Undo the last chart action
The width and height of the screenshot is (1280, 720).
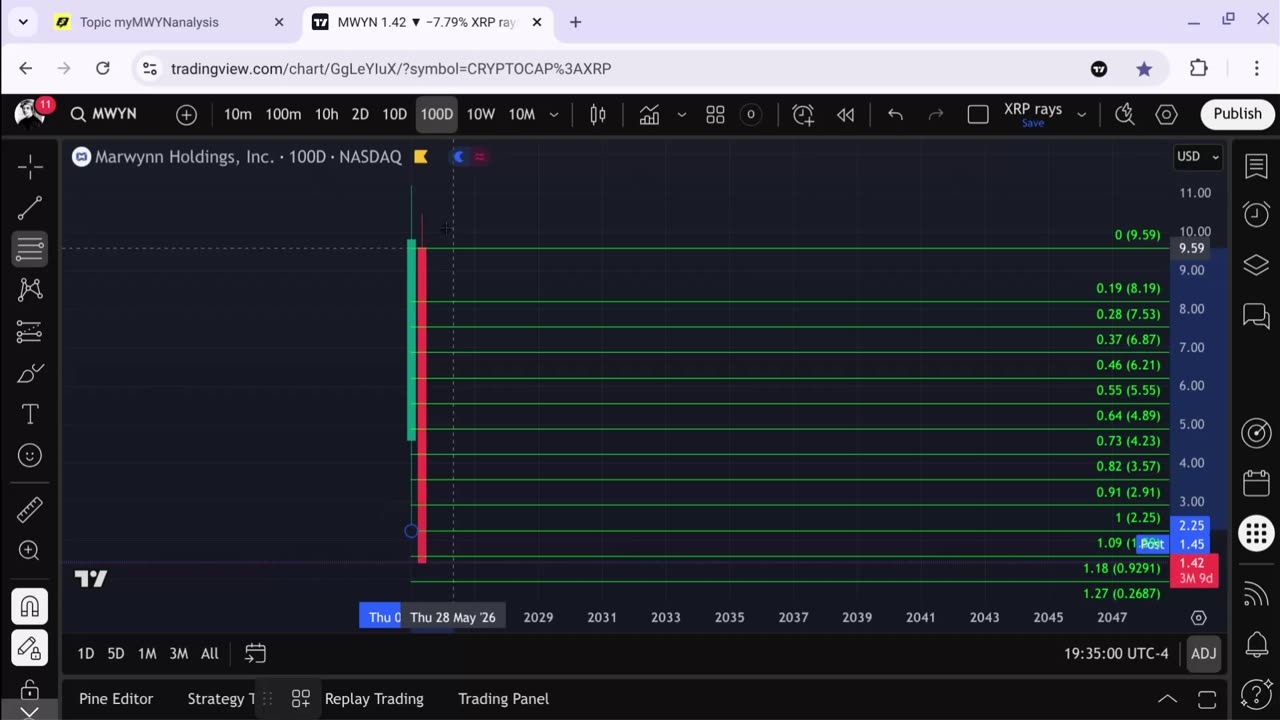click(x=895, y=115)
